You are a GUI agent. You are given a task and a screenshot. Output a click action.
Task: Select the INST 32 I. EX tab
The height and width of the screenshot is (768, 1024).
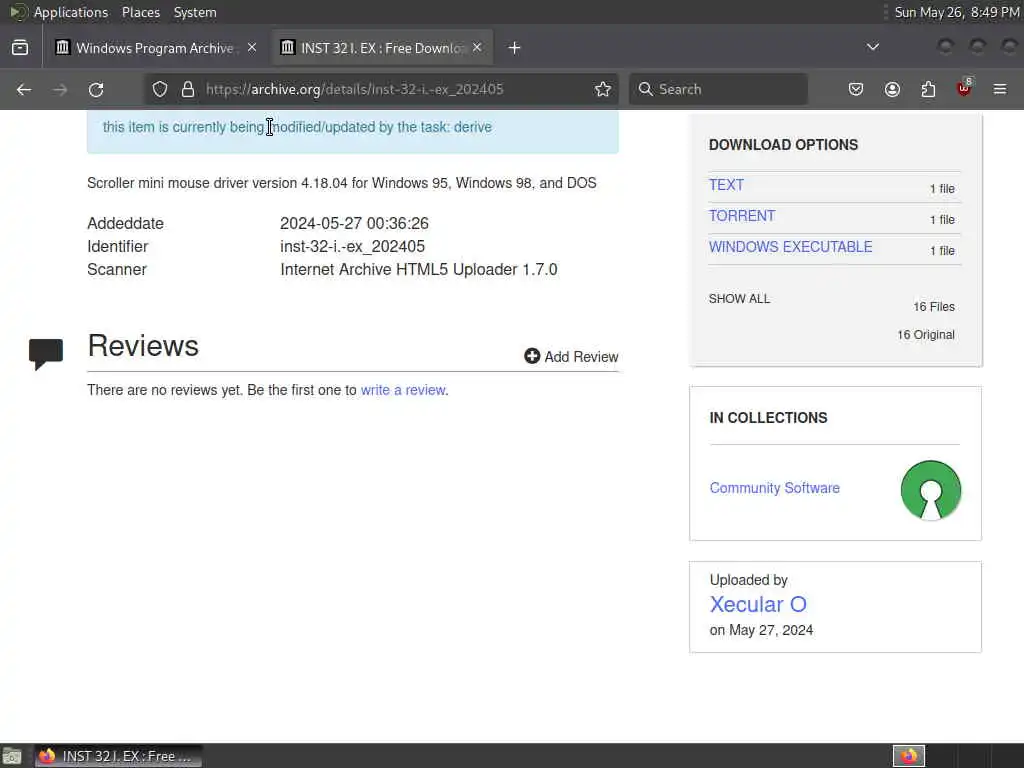(x=381, y=48)
